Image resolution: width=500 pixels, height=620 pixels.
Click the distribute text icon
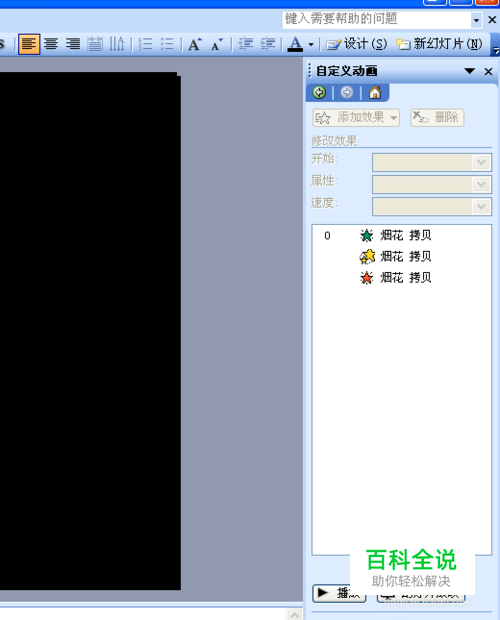click(95, 44)
